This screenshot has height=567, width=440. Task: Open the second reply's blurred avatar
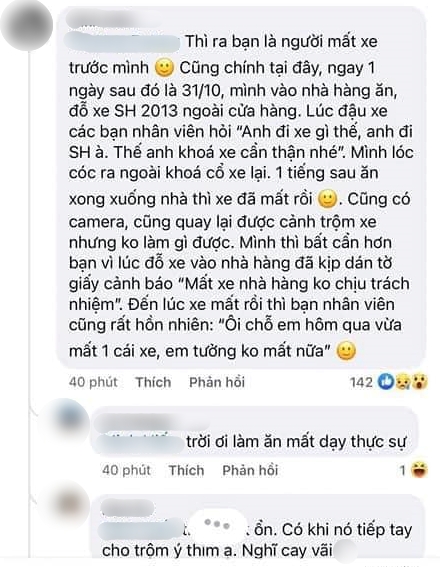[x=69, y=503]
